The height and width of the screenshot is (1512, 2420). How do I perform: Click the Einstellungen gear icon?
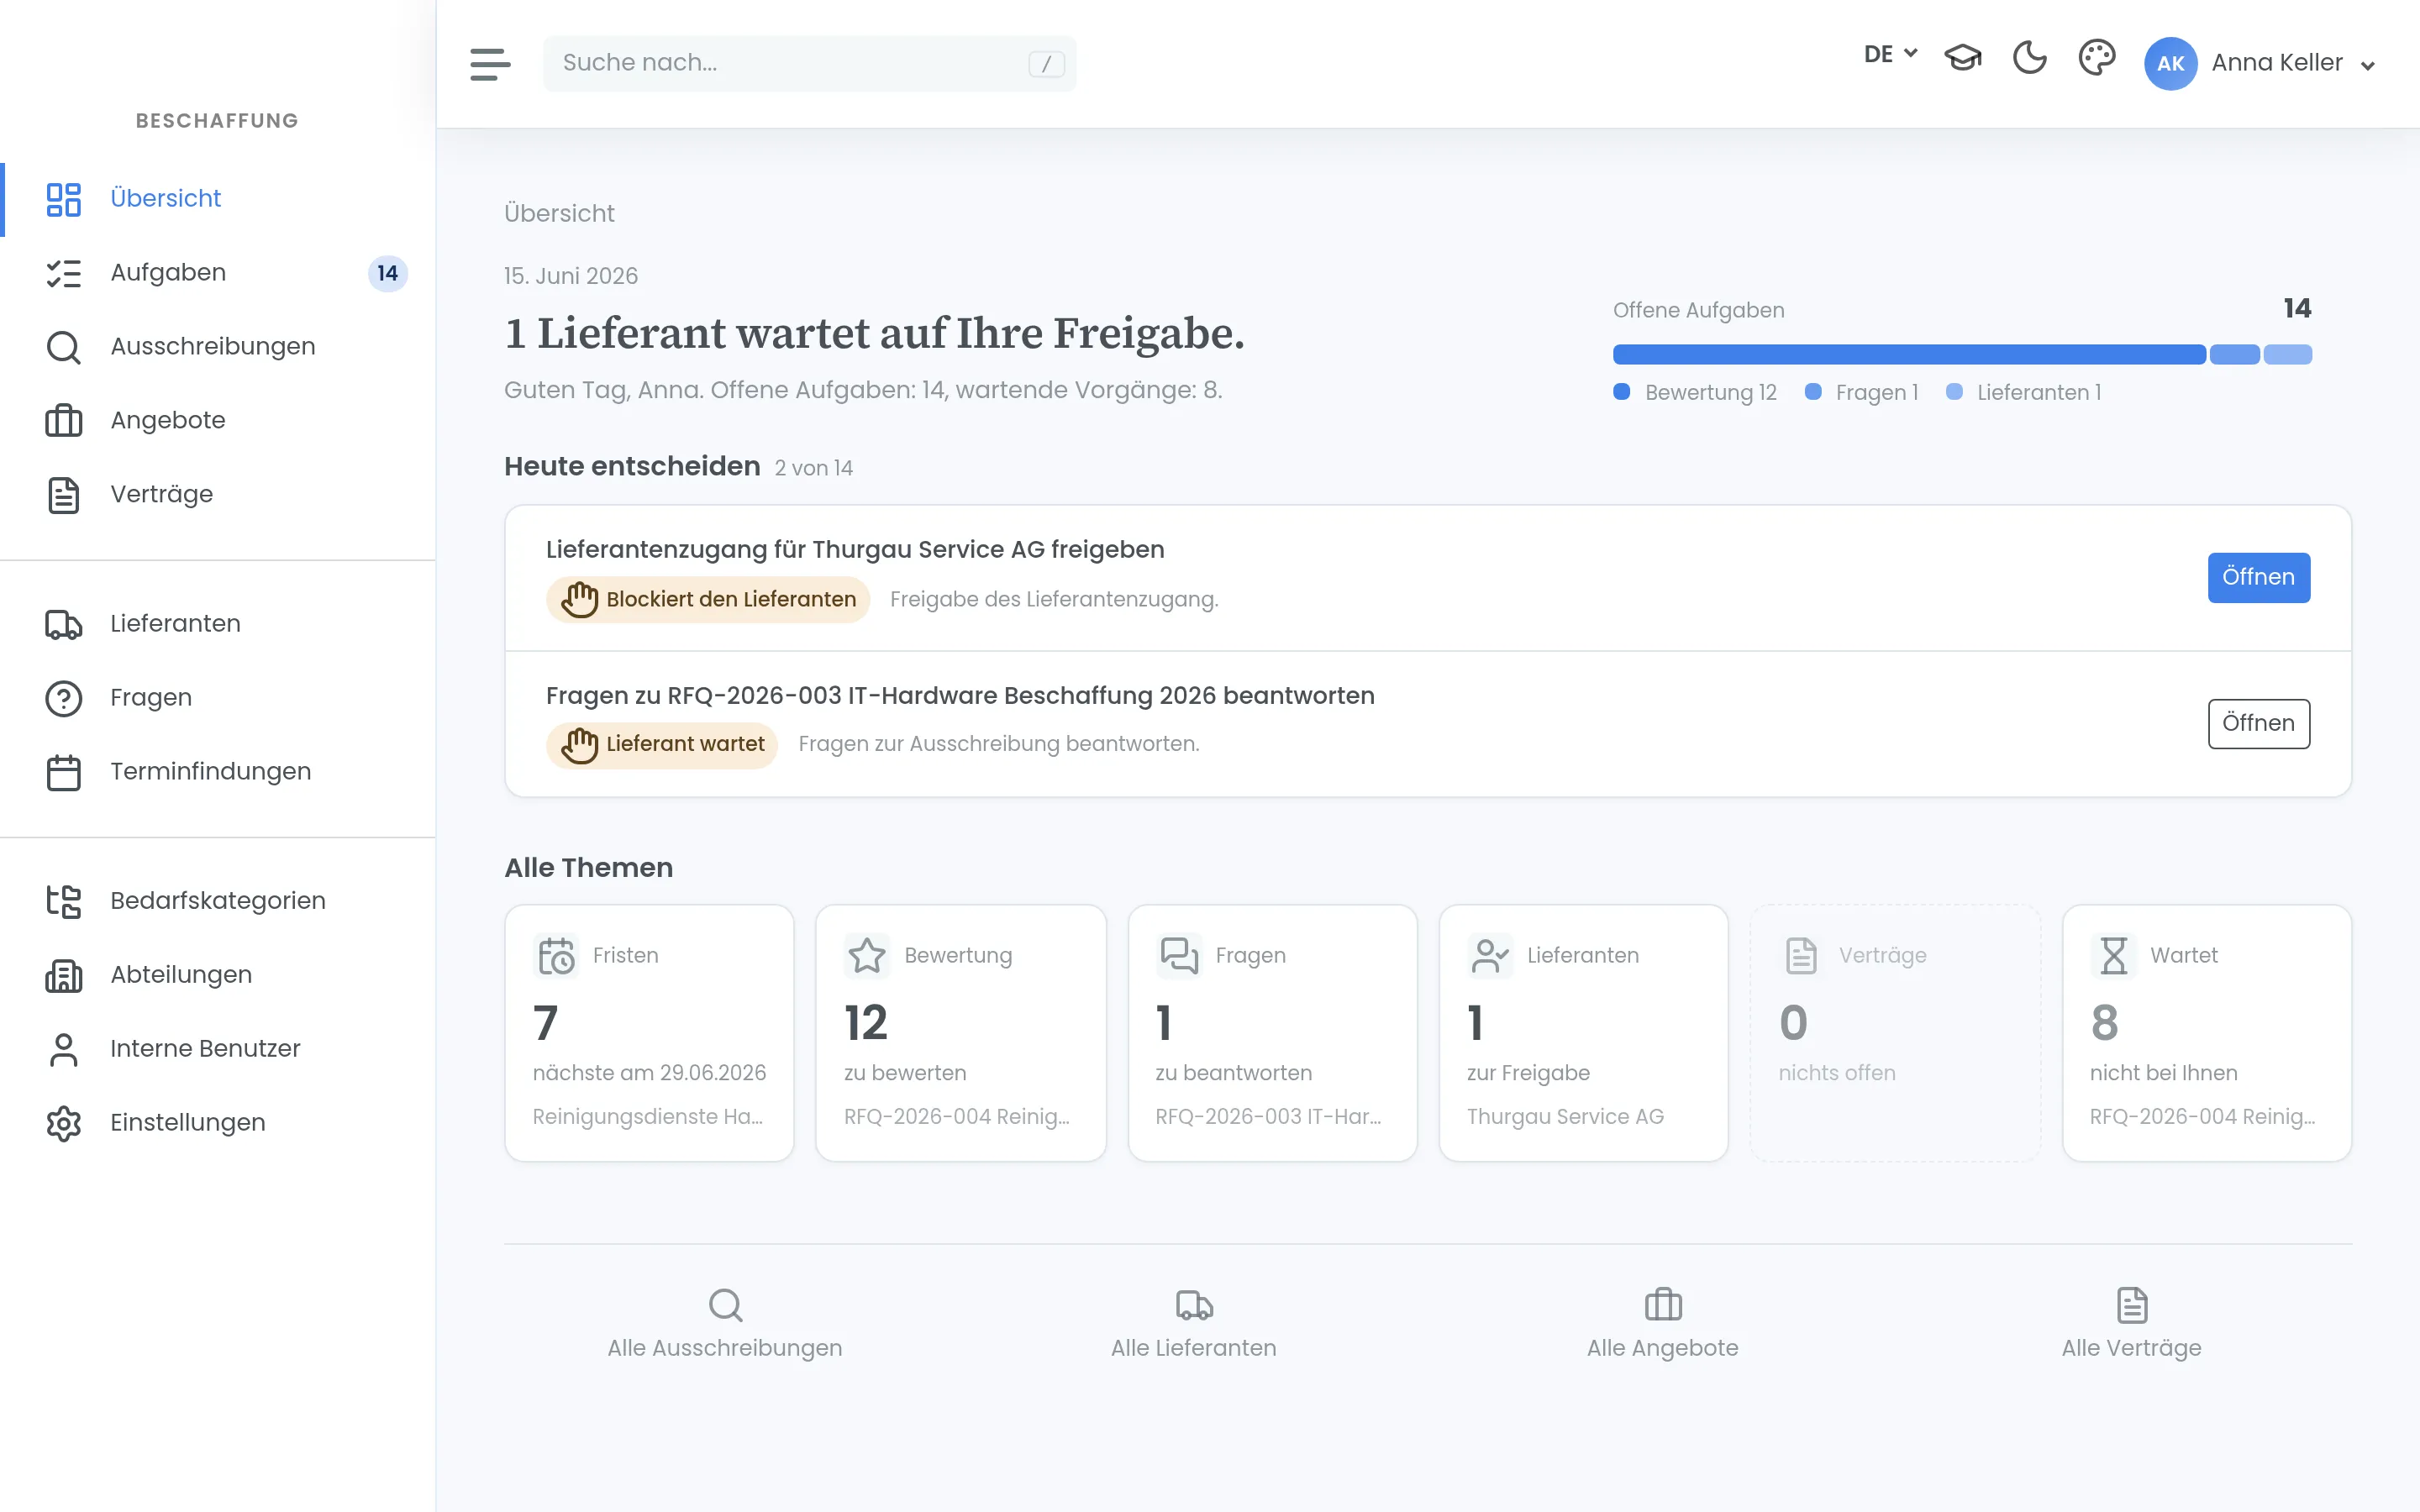click(64, 1123)
